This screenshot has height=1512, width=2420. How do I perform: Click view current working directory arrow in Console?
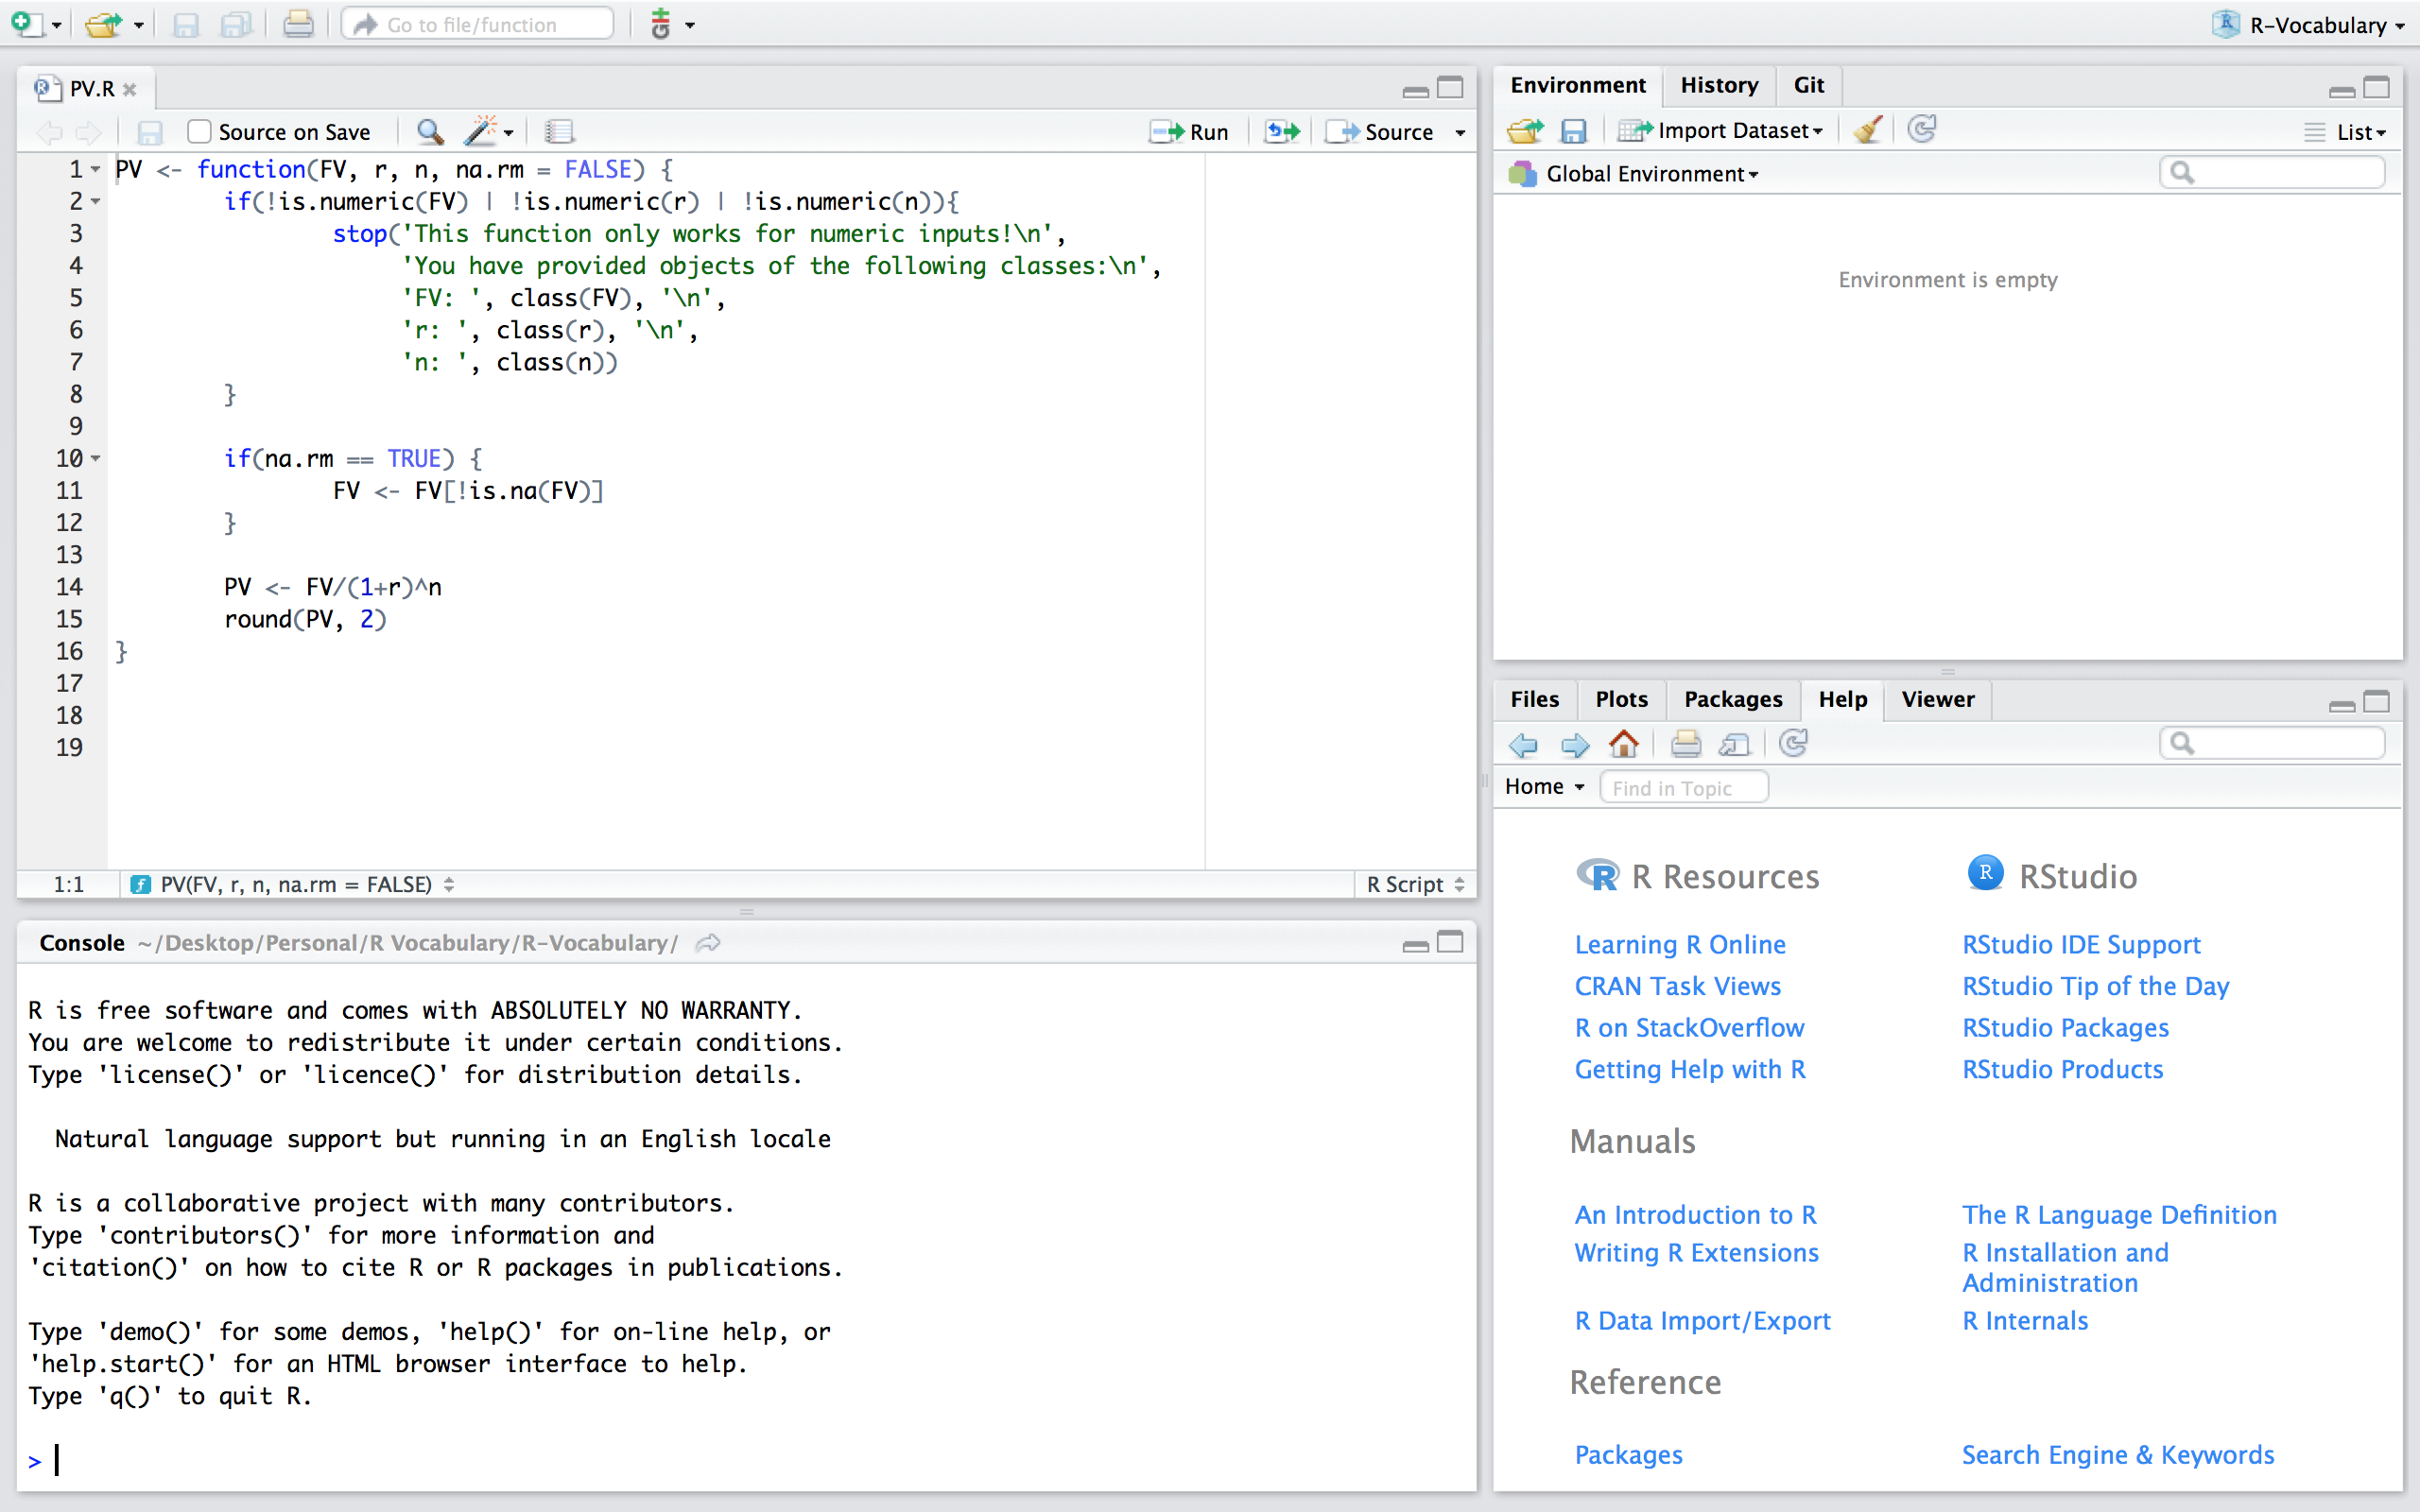708,943
